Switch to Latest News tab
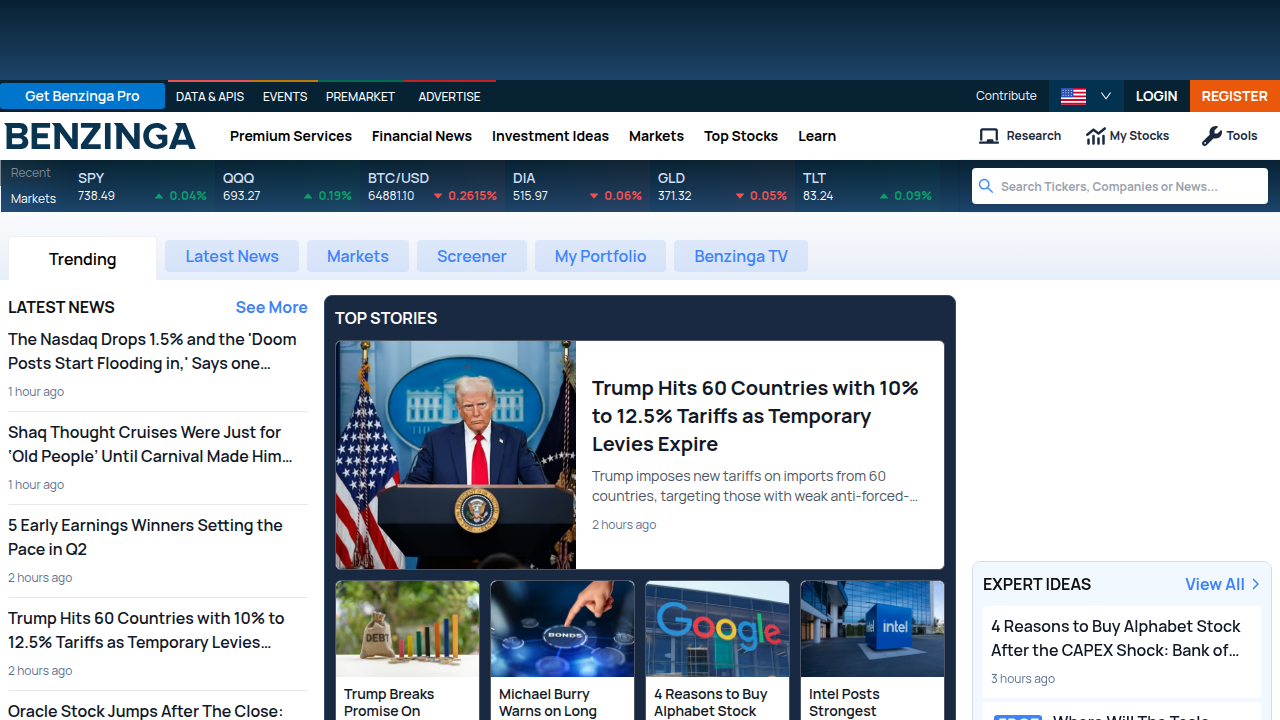 (232, 256)
